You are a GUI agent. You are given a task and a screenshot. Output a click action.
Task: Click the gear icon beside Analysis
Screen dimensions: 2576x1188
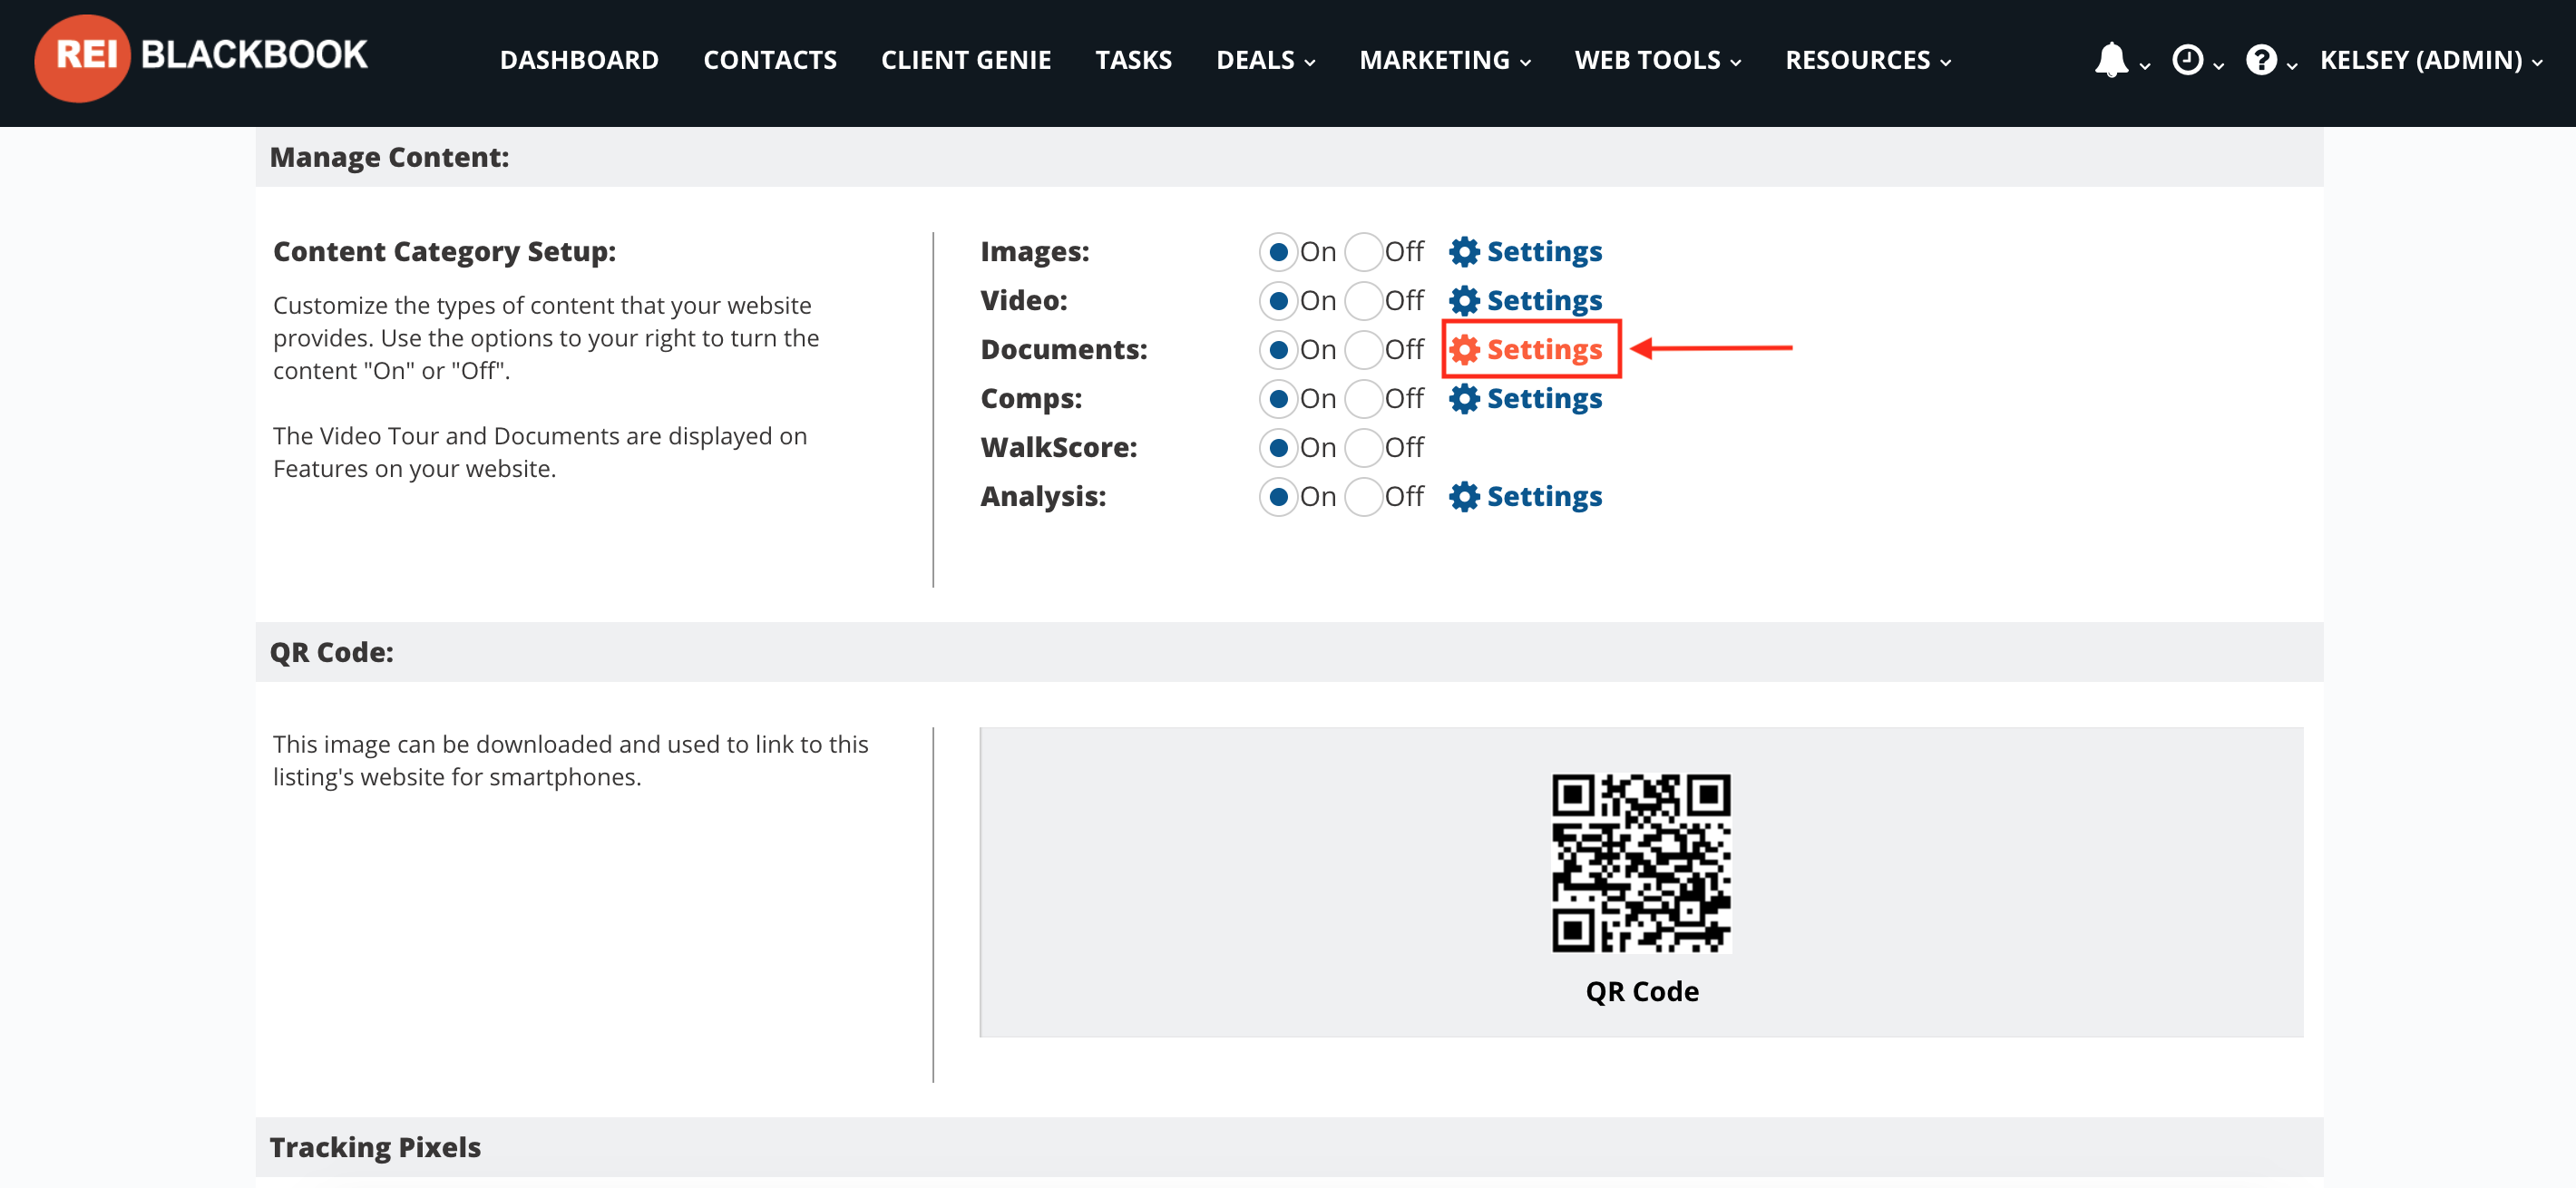tap(1464, 497)
